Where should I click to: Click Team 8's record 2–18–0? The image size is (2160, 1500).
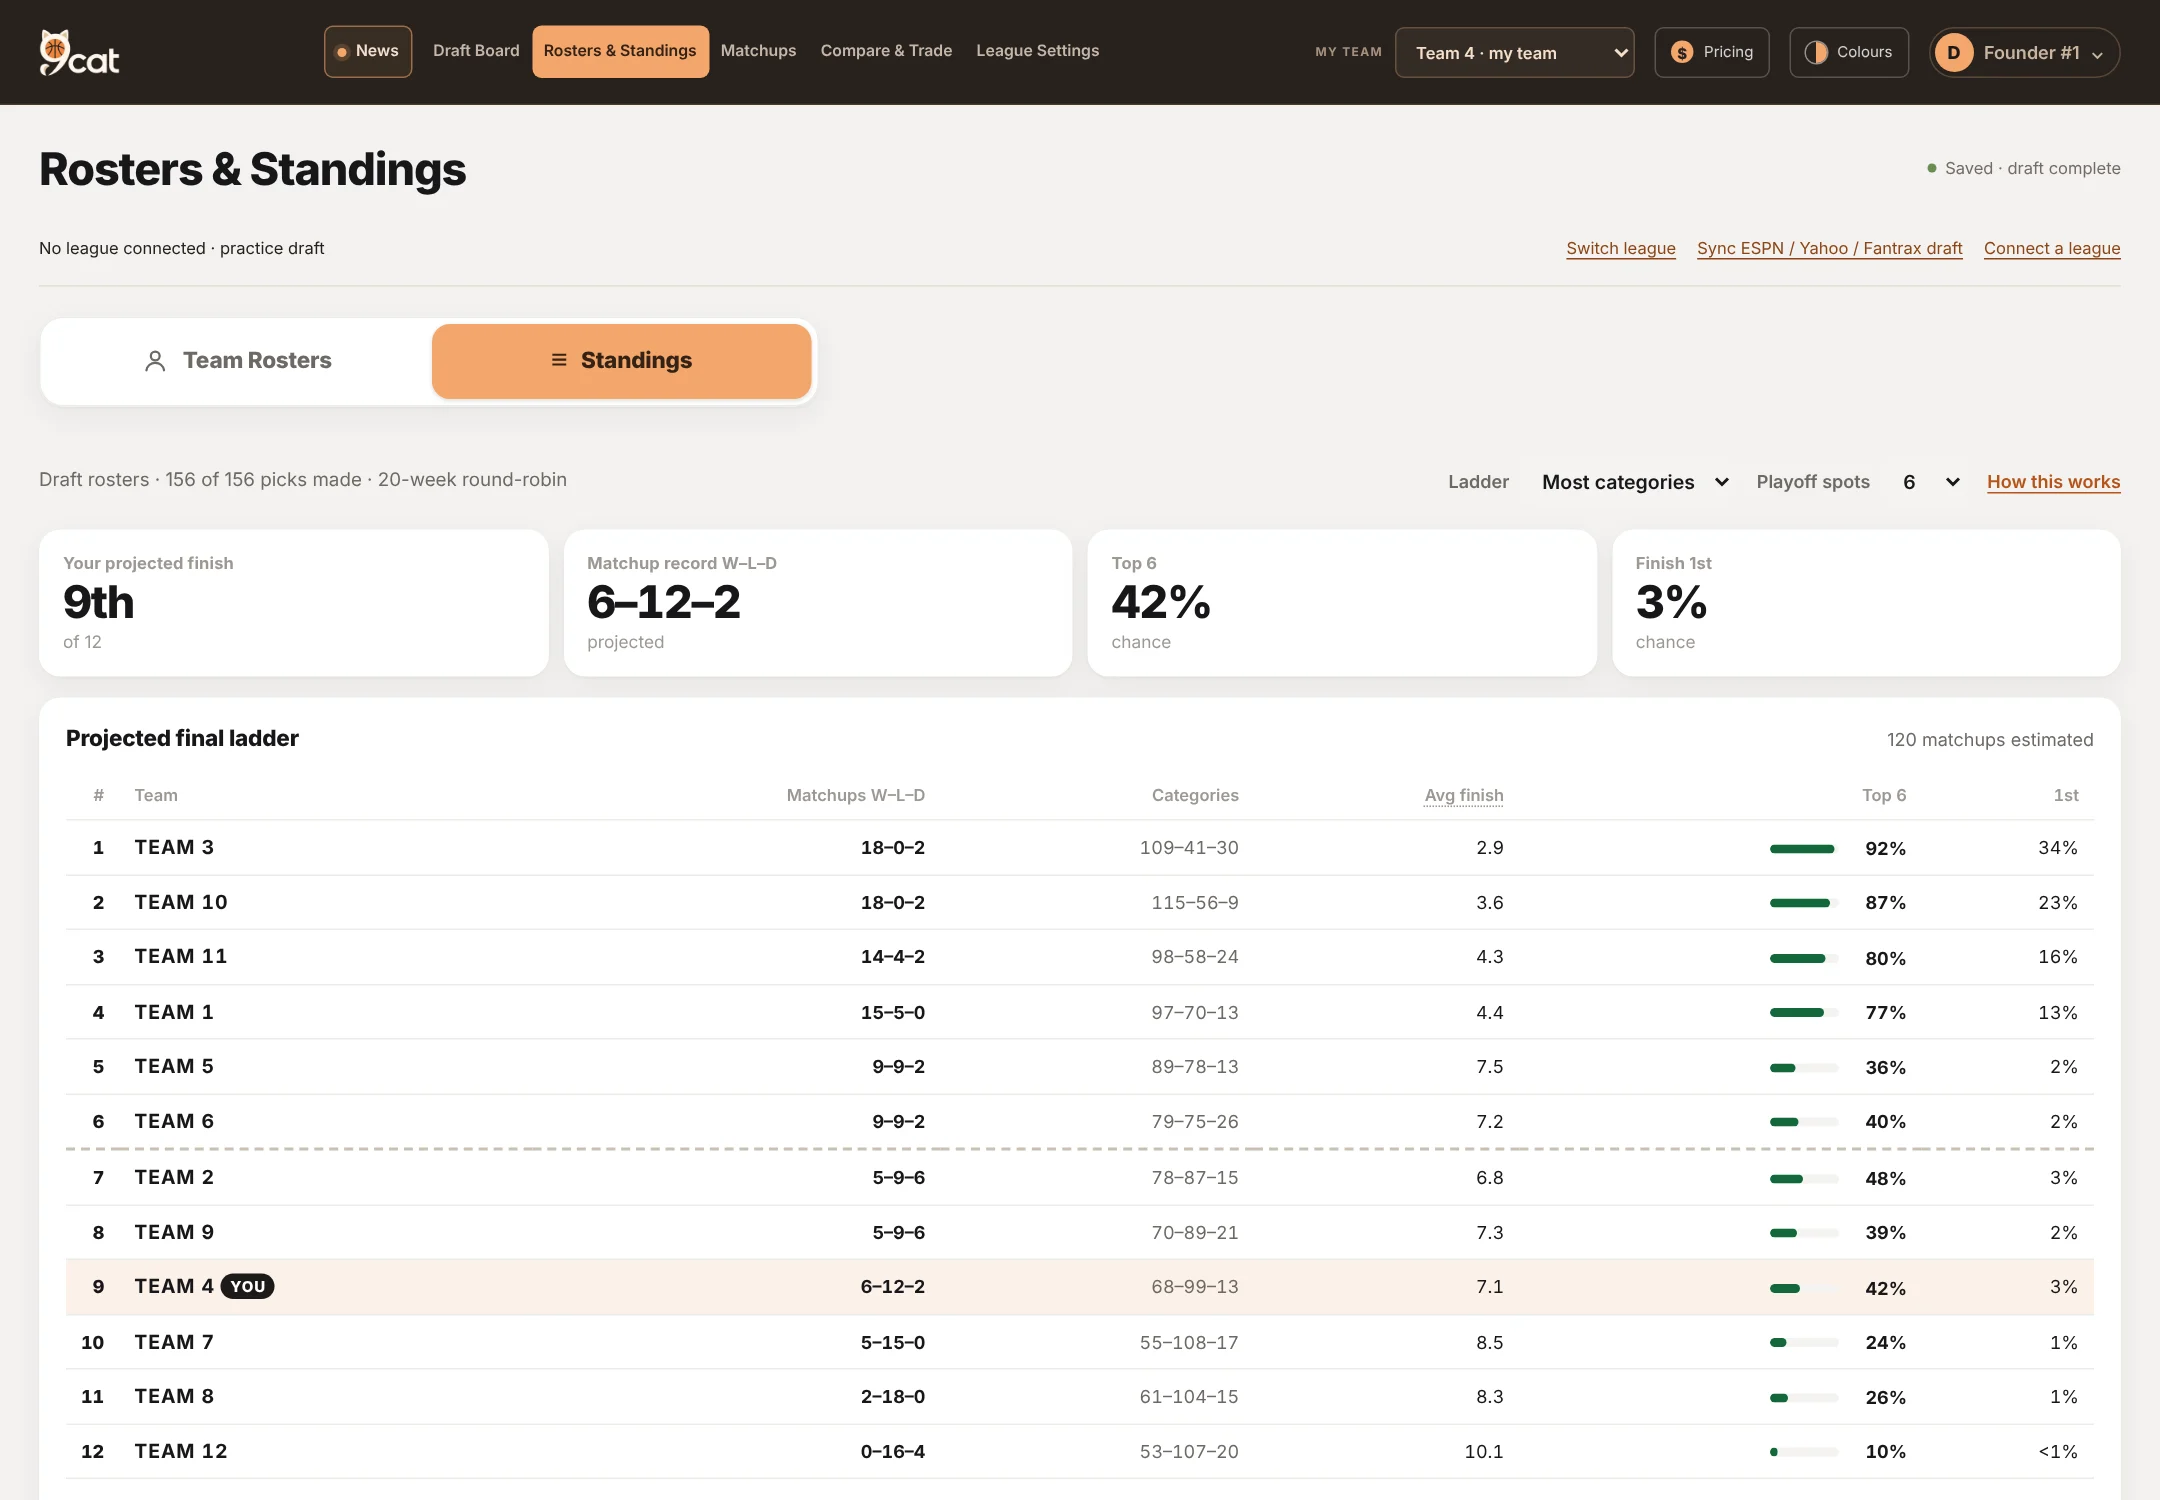coord(892,1397)
